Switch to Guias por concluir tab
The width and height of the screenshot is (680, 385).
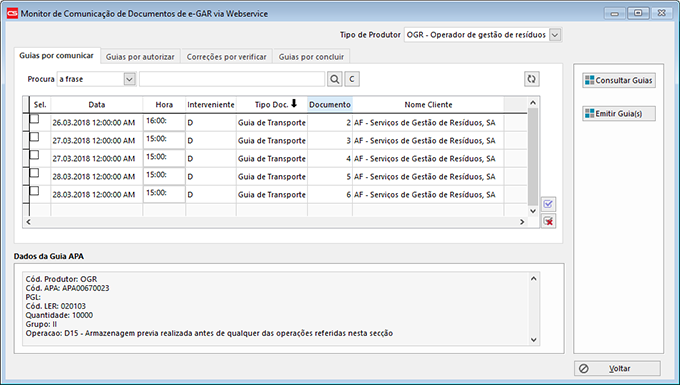pos(311,57)
